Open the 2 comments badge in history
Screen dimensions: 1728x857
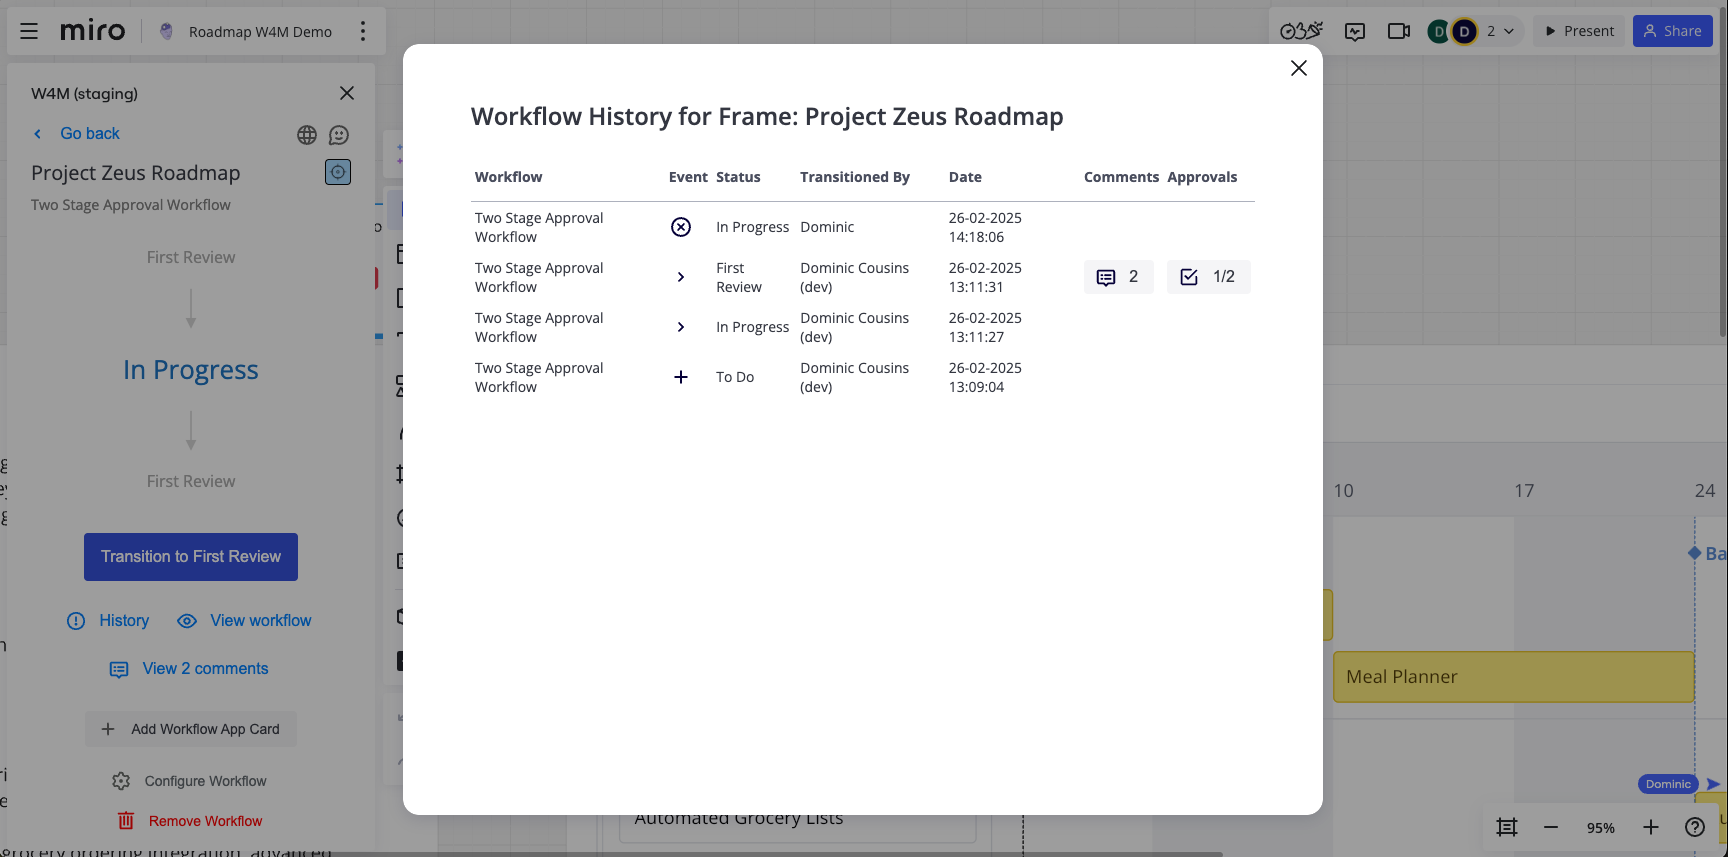click(x=1118, y=277)
